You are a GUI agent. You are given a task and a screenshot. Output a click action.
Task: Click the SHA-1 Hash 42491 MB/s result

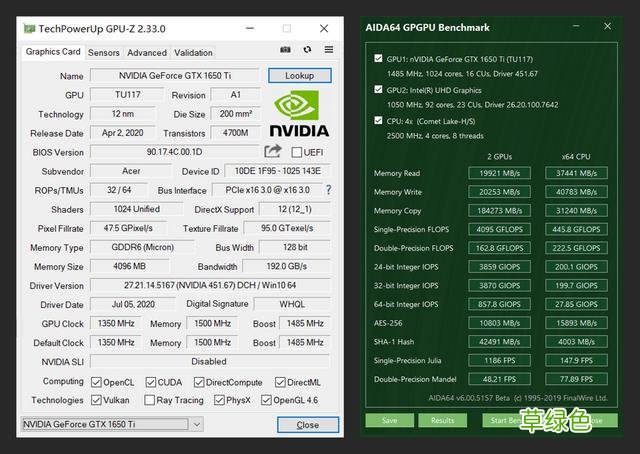pyautogui.click(x=500, y=342)
